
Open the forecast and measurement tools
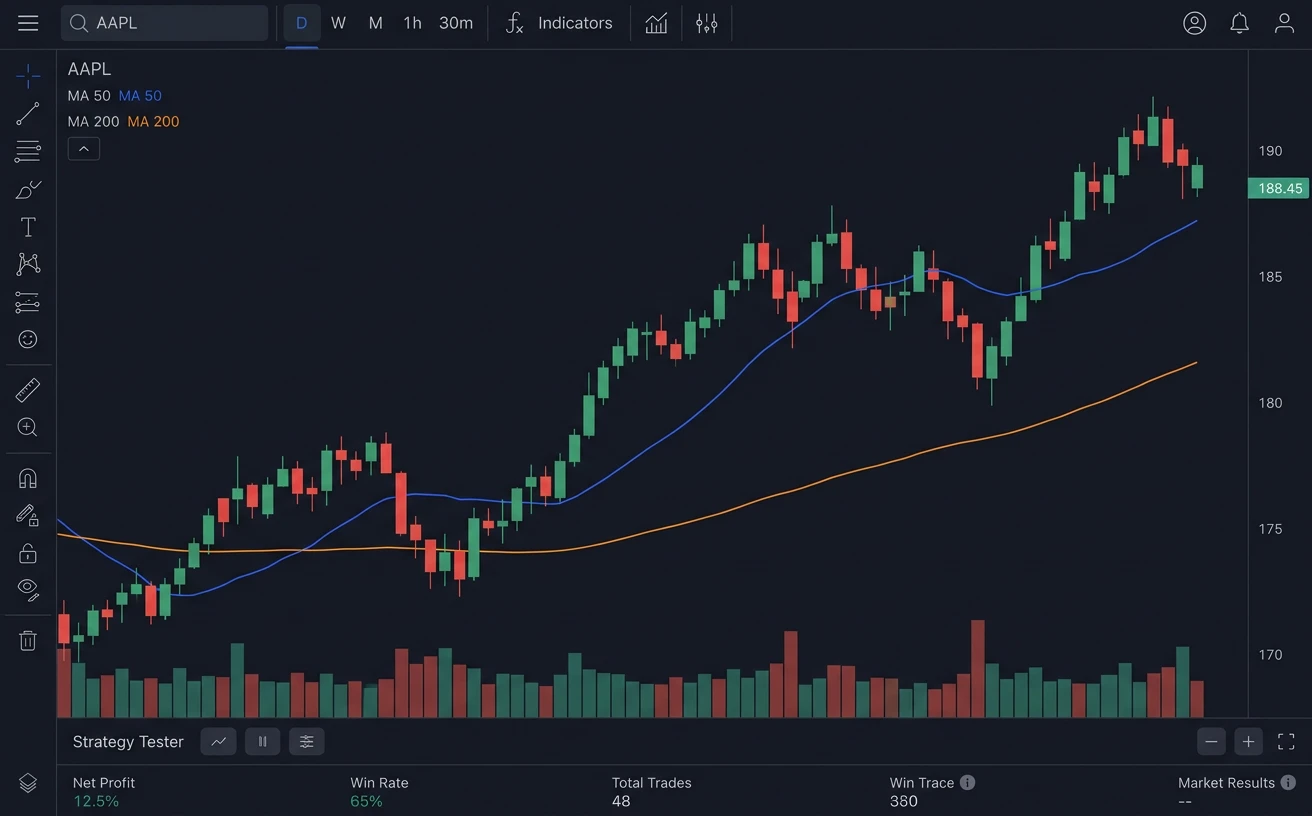tap(28, 302)
